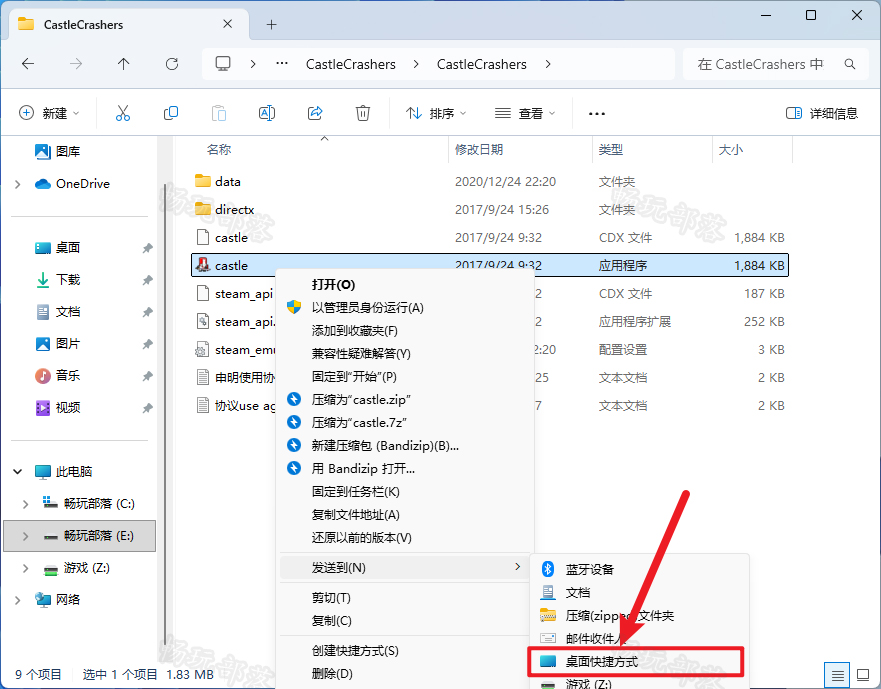Click the 音乐 music icon in sidebar
The image size is (881, 689).
[43, 375]
